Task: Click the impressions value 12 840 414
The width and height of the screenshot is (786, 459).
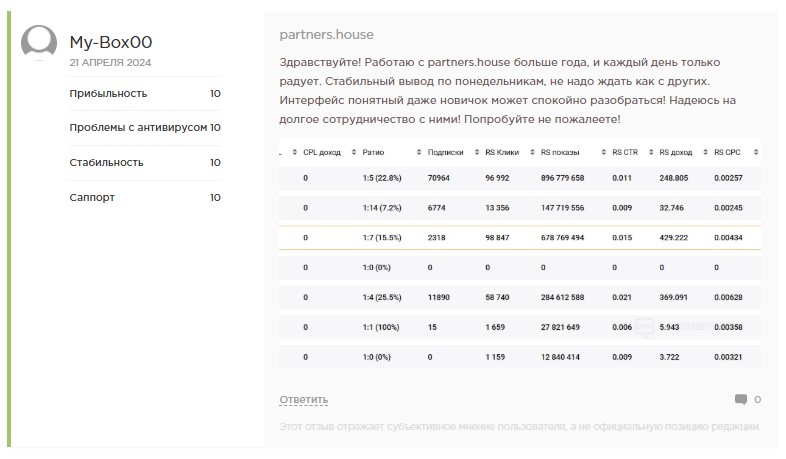Action: (560, 357)
